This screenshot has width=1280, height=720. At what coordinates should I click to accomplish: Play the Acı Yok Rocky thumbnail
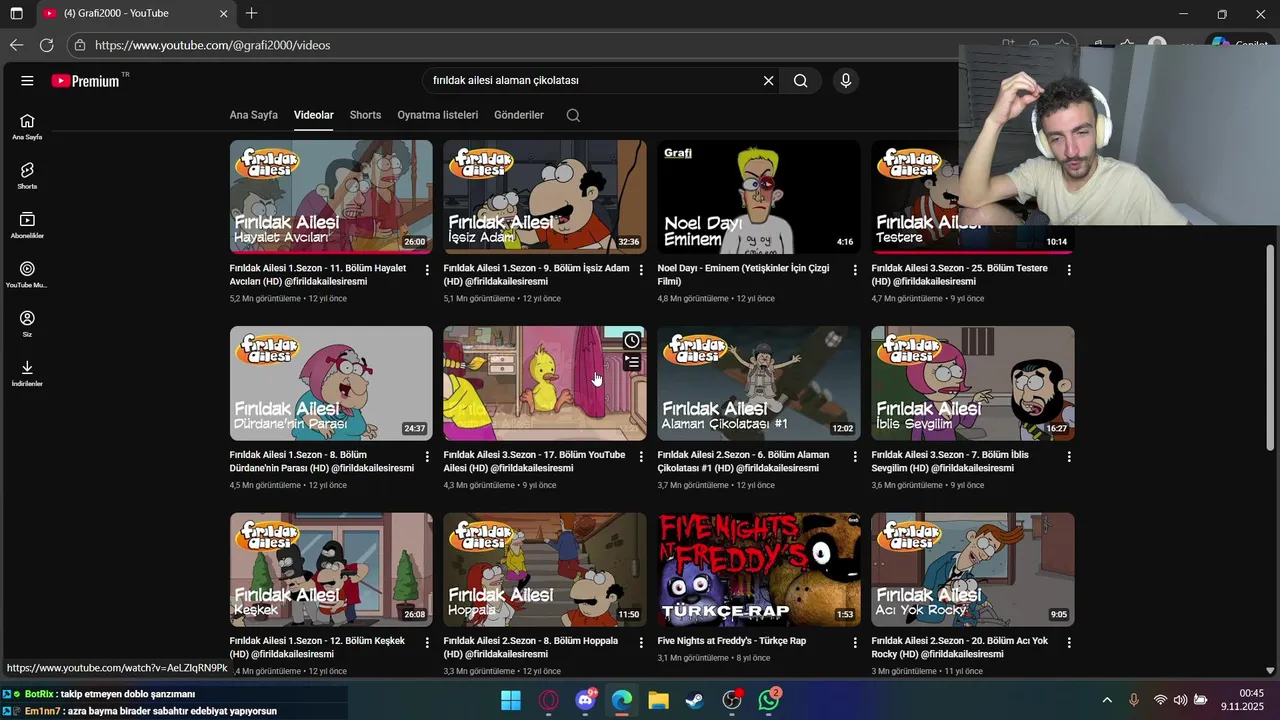(973, 570)
